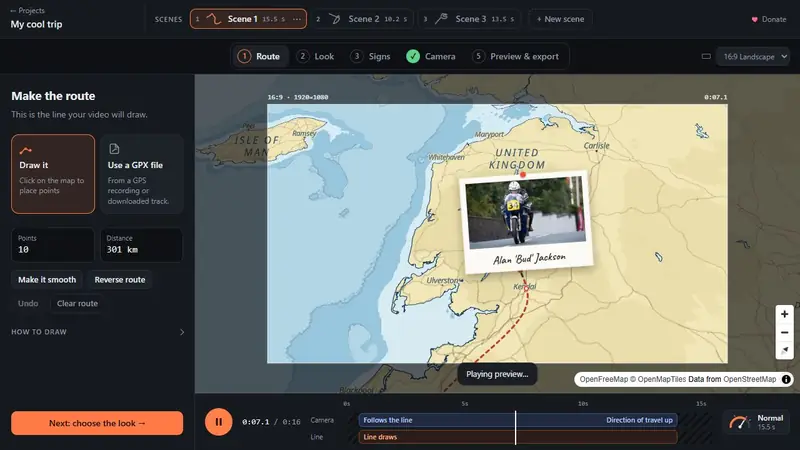Add a new scene
The width and height of the screenshot is (800, 450).
[x=560, y=19]
